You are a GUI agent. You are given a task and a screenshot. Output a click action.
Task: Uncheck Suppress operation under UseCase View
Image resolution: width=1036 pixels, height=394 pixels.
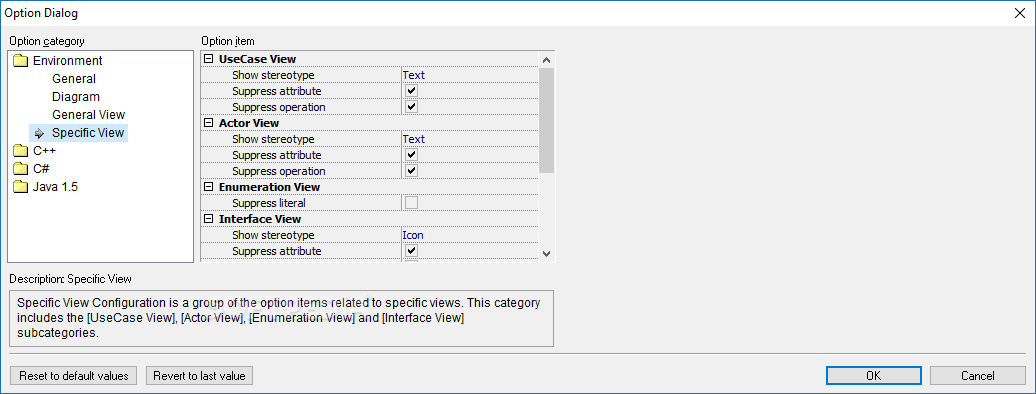[x=412, y=106]
